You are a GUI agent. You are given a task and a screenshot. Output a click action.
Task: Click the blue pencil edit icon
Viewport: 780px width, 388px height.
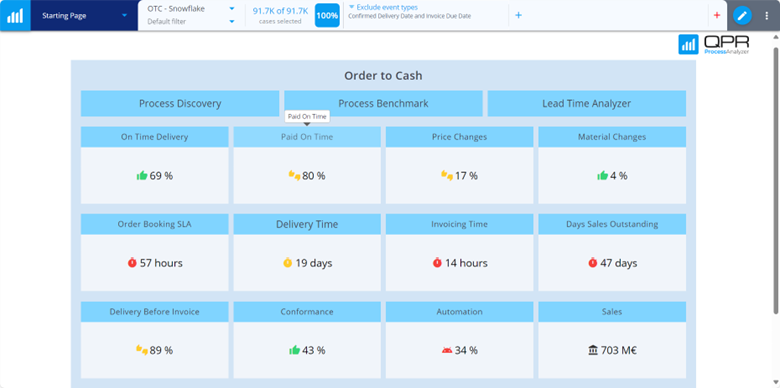(742, 15)
